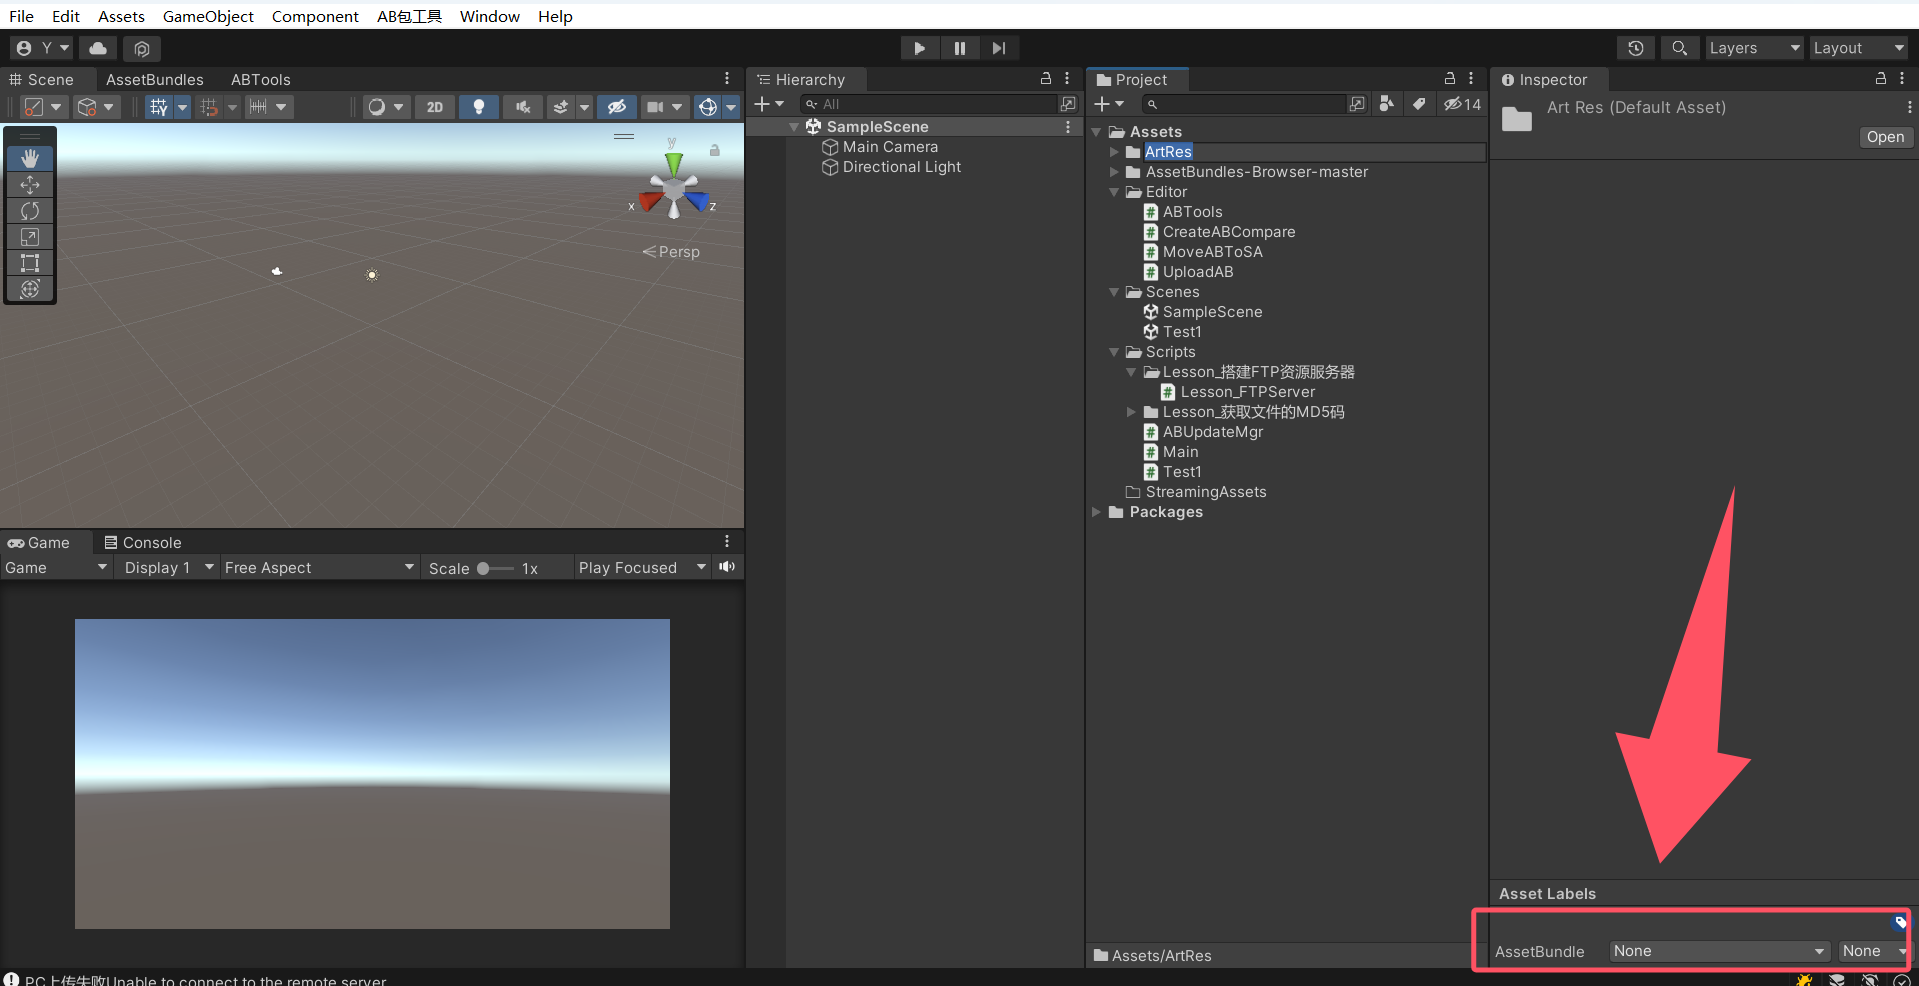Select the Rect transform tool
Image resolution: width=1919 pixels, height=986 pixels.
tap(30, 263)
